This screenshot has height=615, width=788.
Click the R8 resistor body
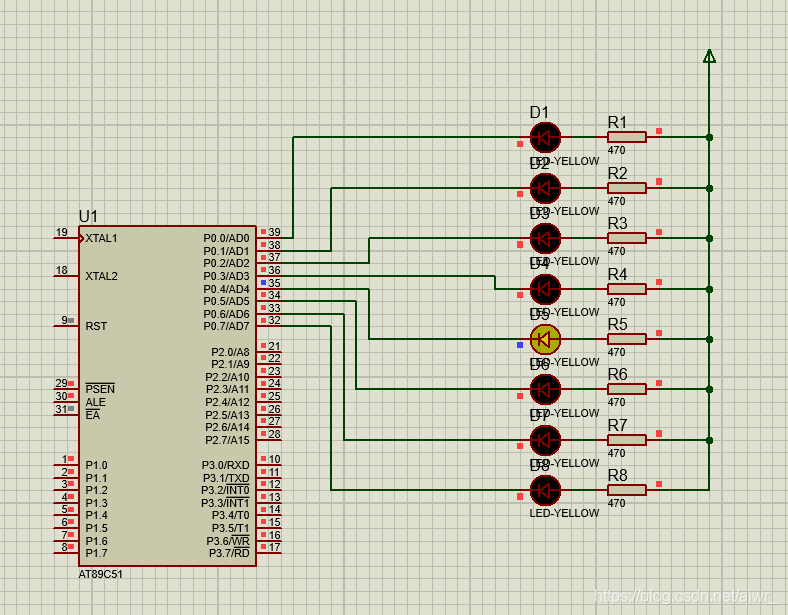(x=627, y=490)
